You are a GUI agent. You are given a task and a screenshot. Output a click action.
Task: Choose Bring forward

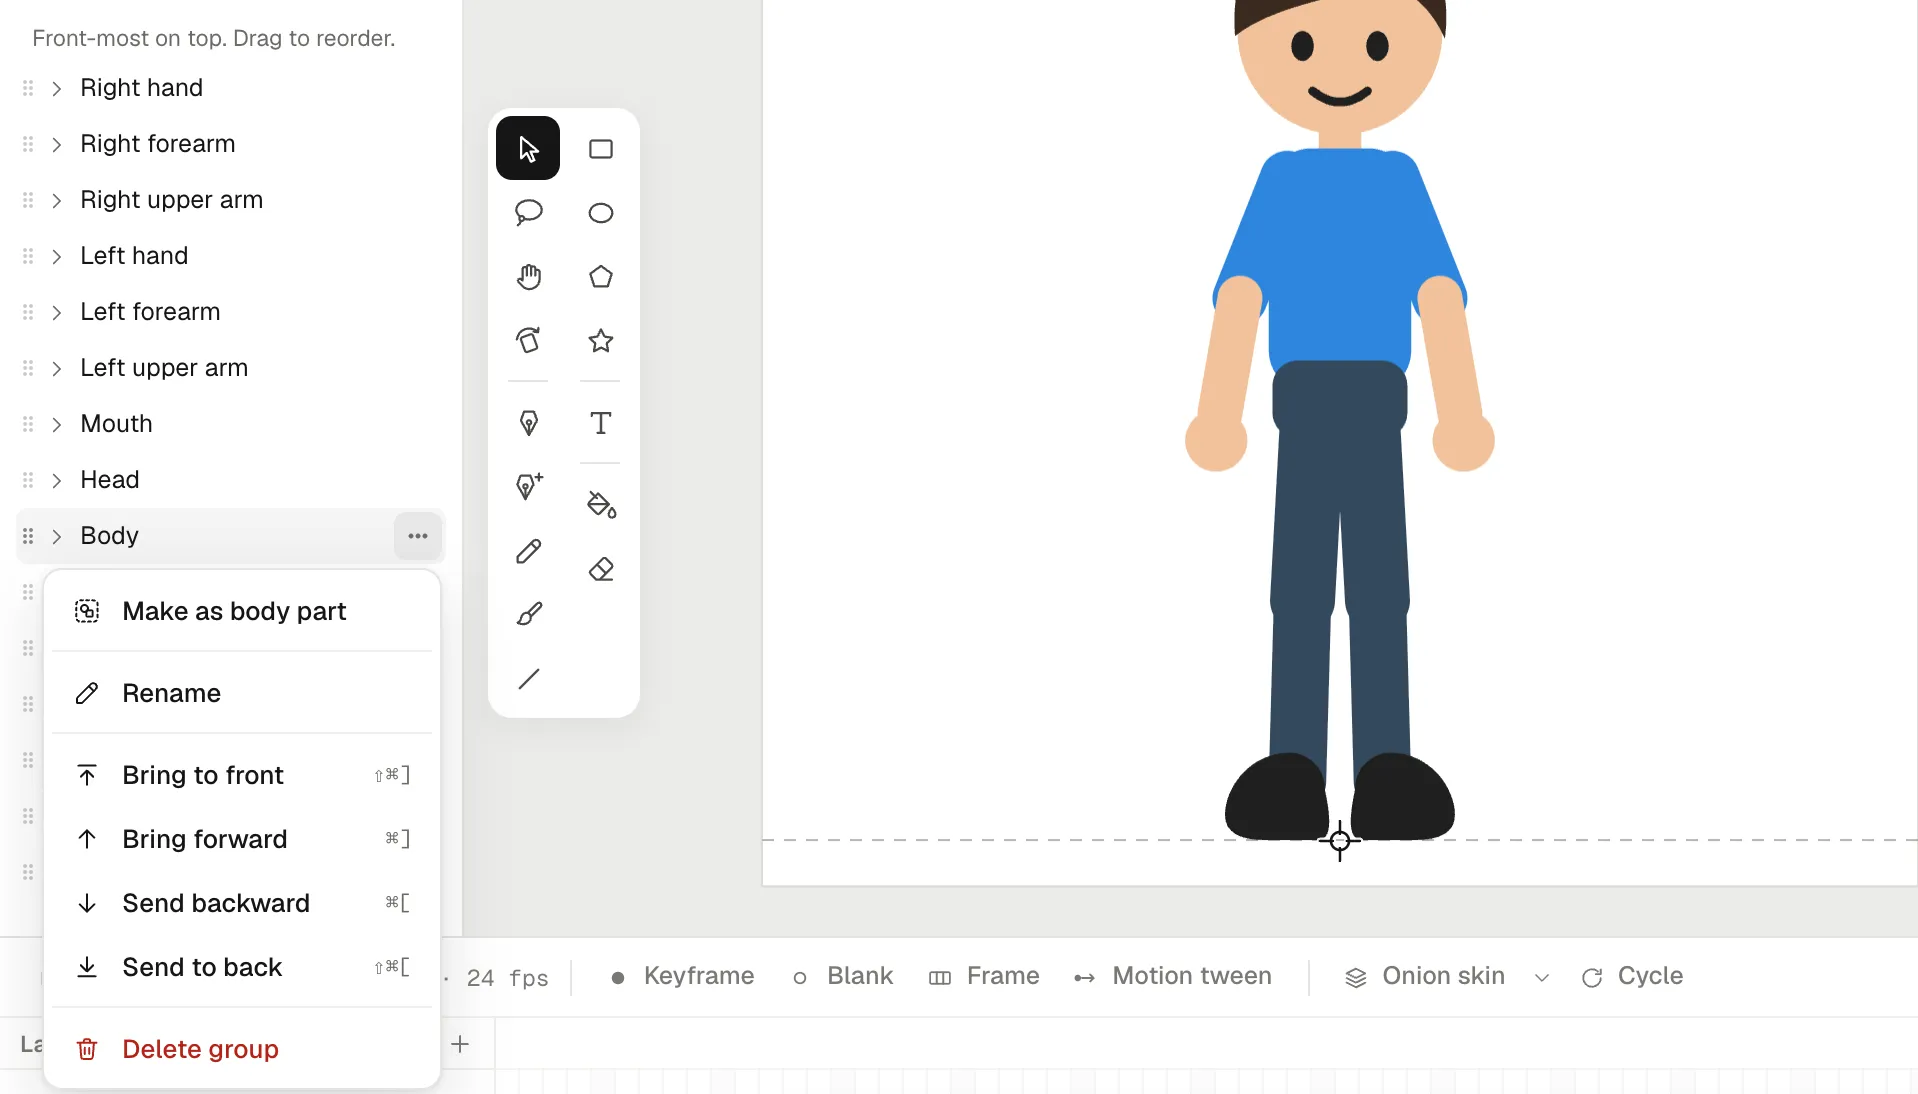point(242,839)
